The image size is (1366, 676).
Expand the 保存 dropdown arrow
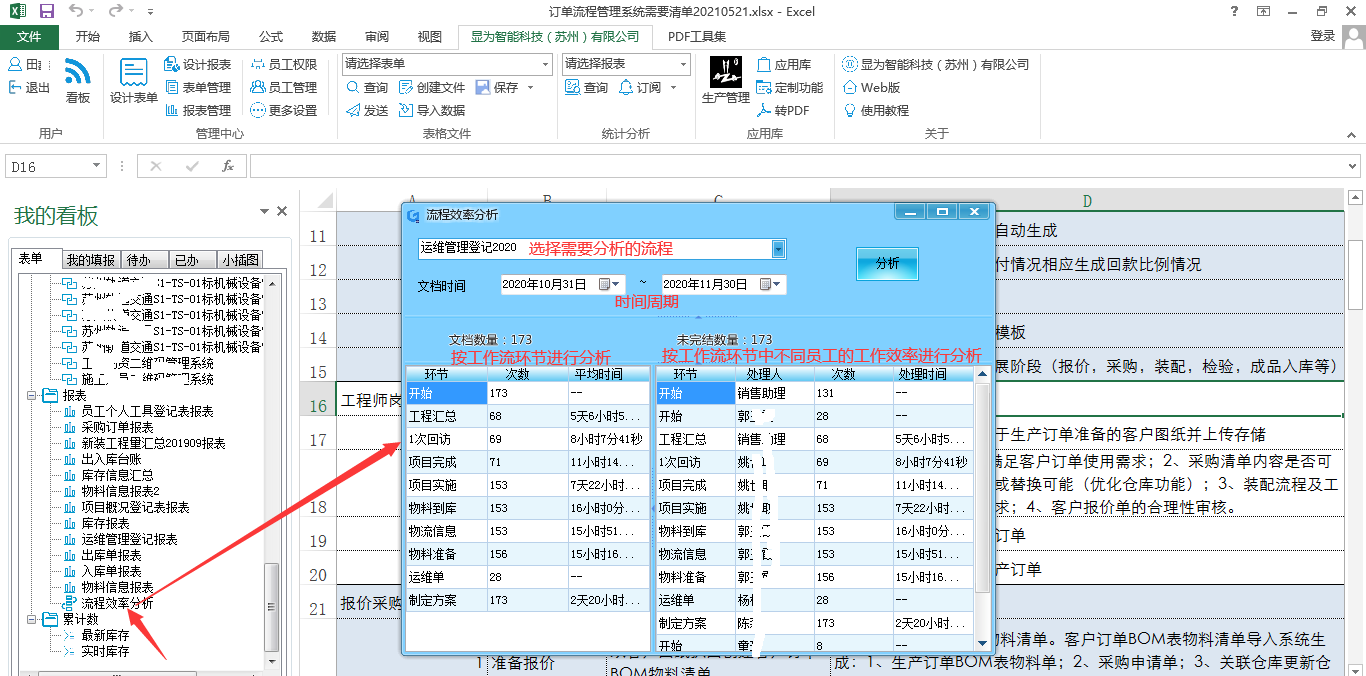point(531,87)
